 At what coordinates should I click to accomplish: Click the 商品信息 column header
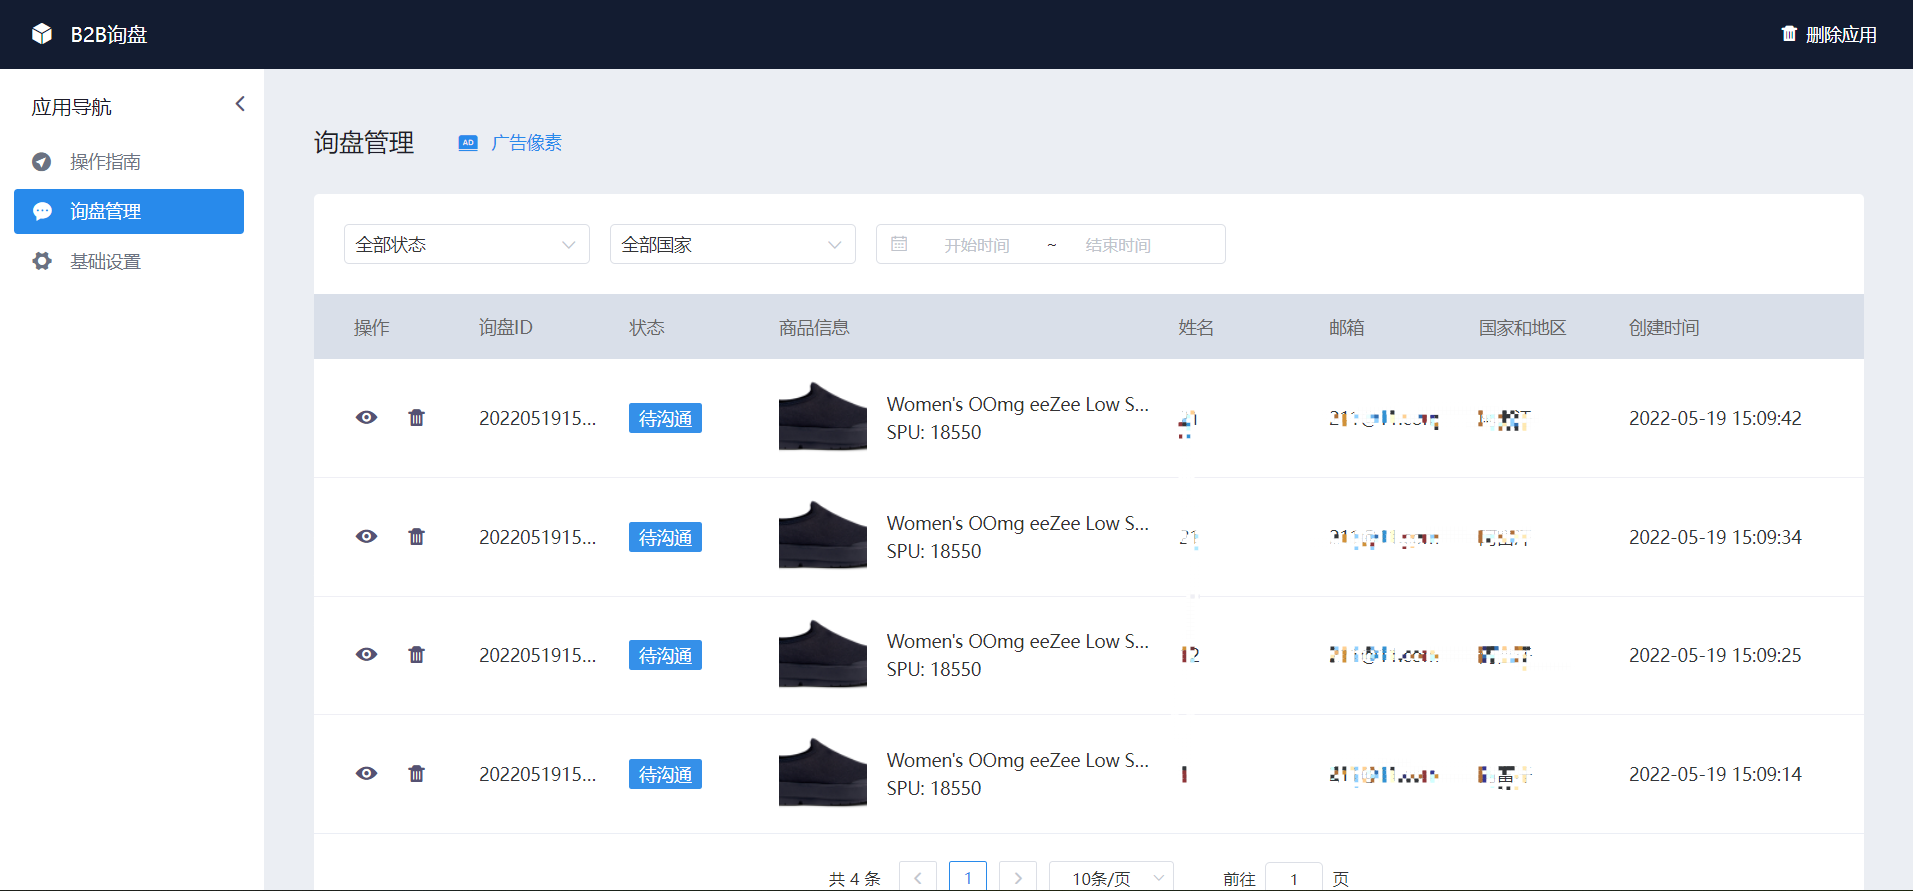(x=814, y=327)
